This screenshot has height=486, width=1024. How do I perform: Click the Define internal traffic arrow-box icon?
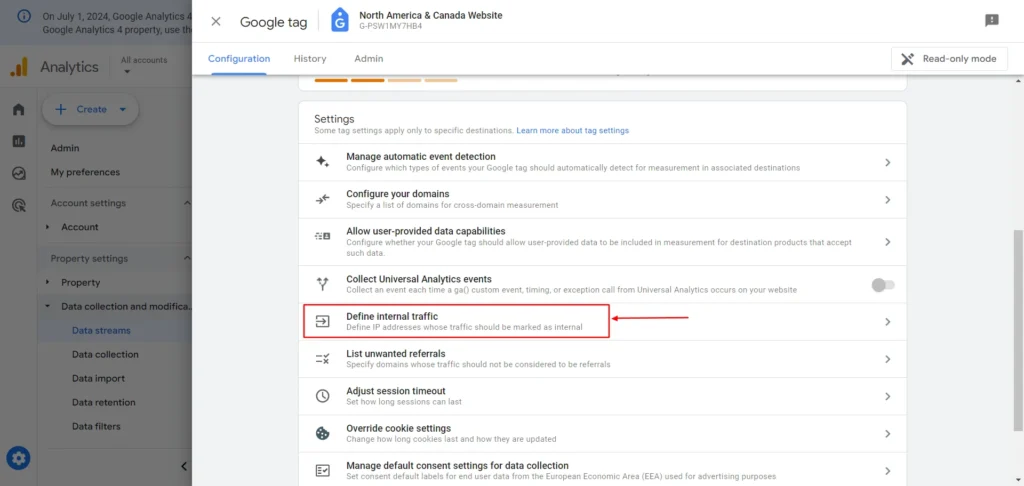(323, 321)
